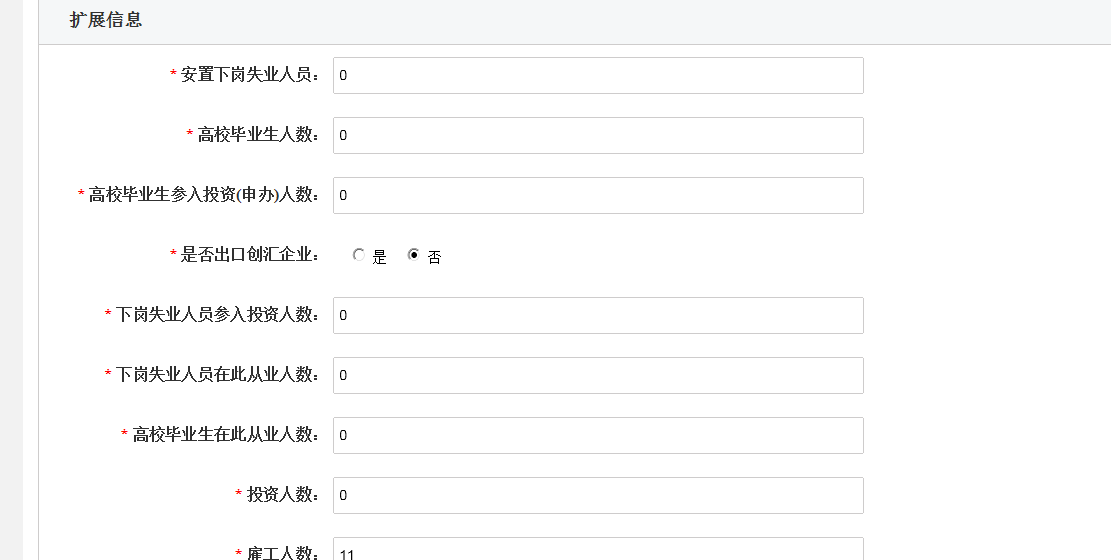Focus the 下岗失业人员参入投资人数 input field
The image size is (1111, 560).
click(x=598, y=315)
